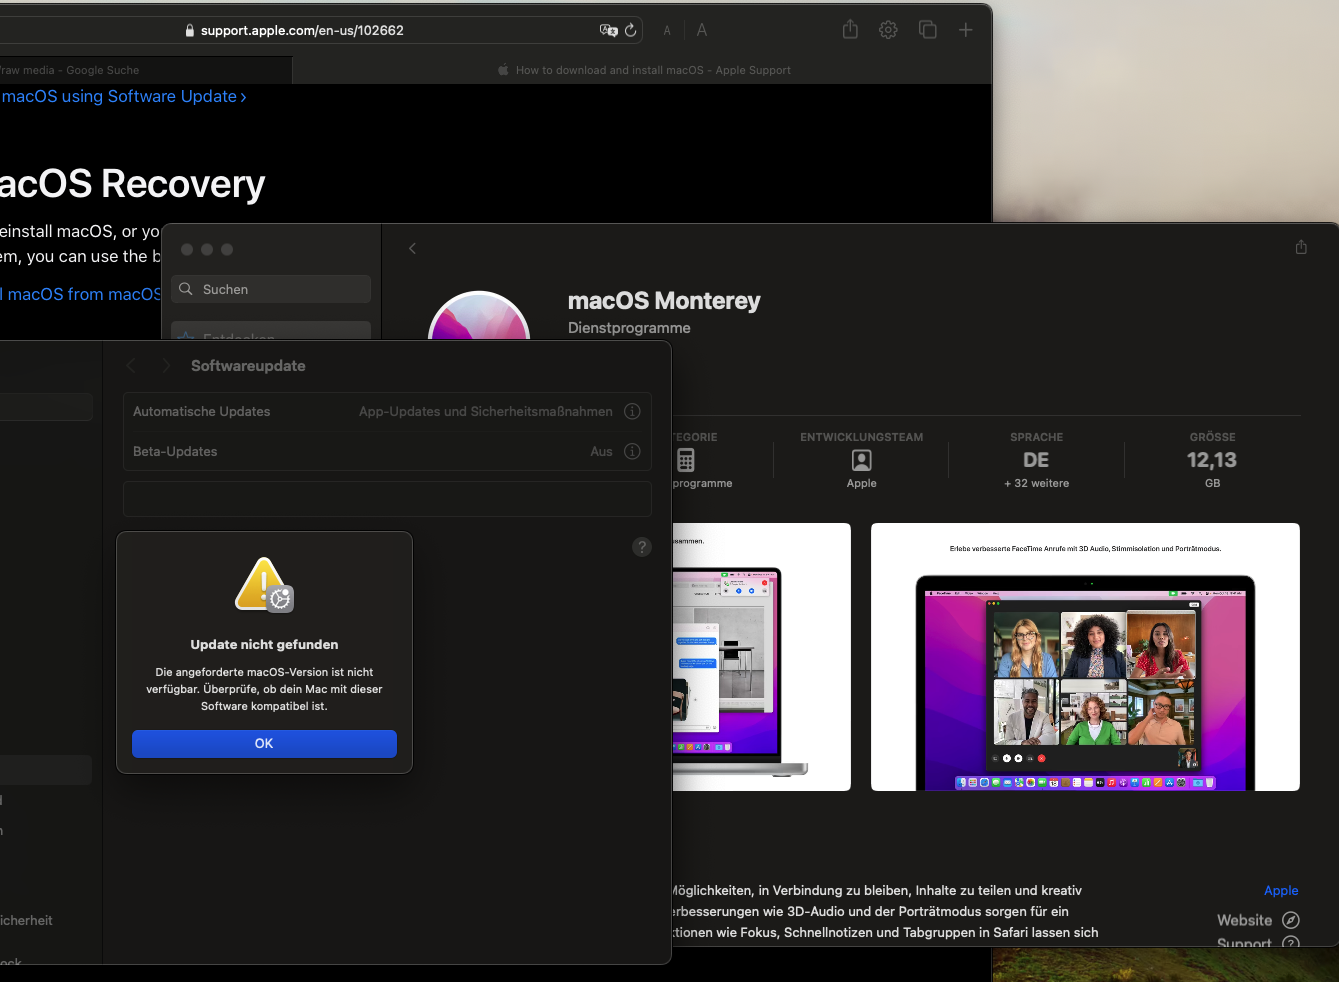The height and width of the screenshot is (982, 1339).
Task: Open a new Safari tab with plus
Action: tap(966, 30)
